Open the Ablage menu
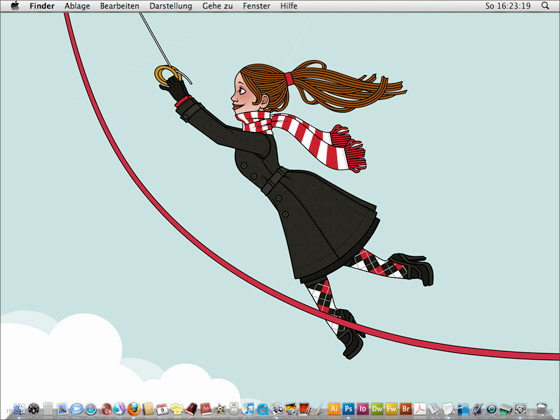 click(77, 6)
